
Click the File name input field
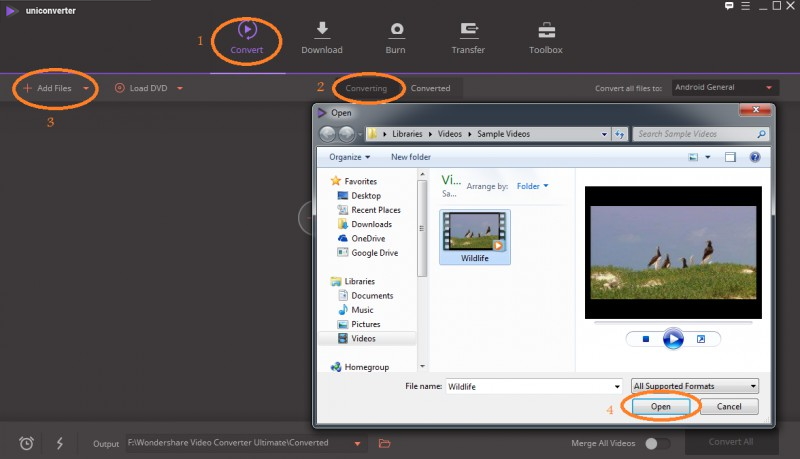tap(529, 386)
